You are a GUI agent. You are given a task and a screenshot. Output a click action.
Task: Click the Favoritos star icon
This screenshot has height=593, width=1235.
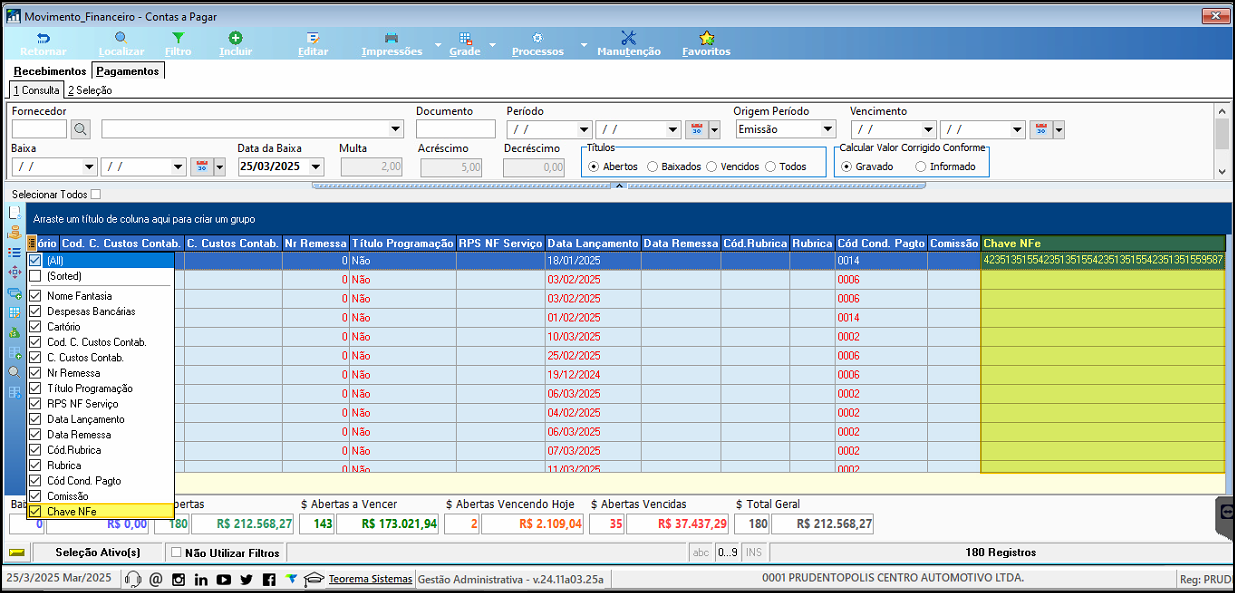pos(706,38)
